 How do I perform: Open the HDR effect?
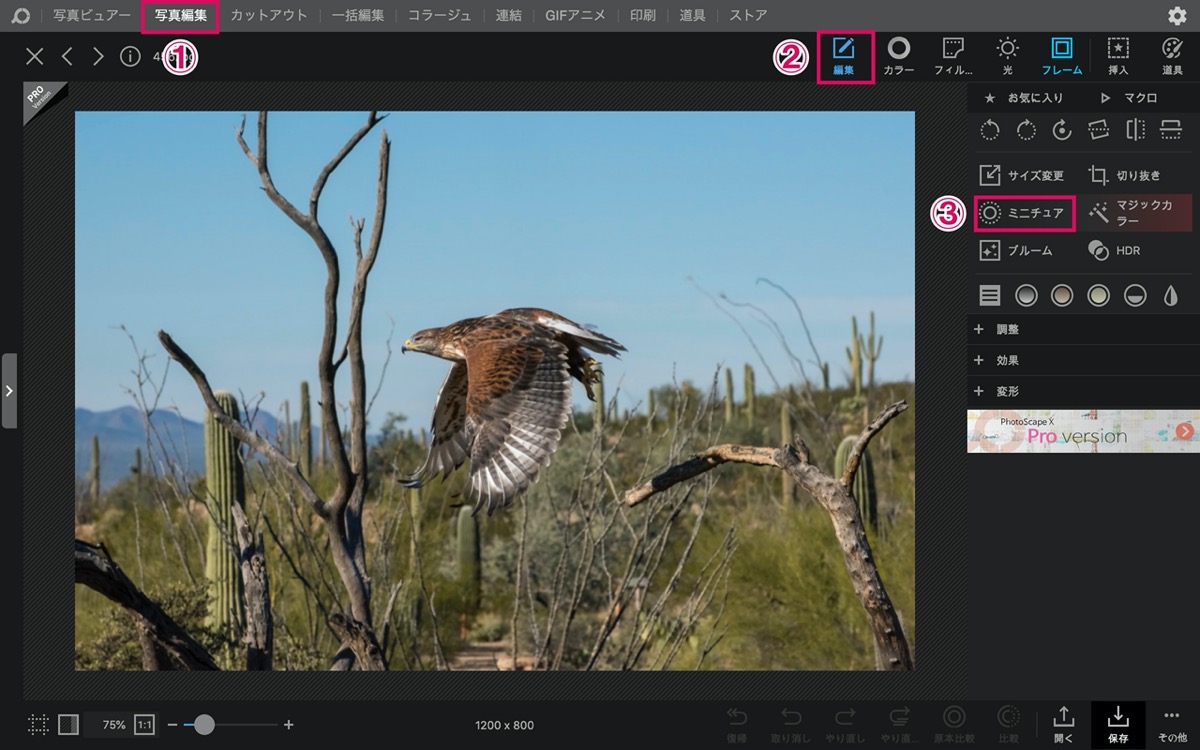(x=1114, y=250)
